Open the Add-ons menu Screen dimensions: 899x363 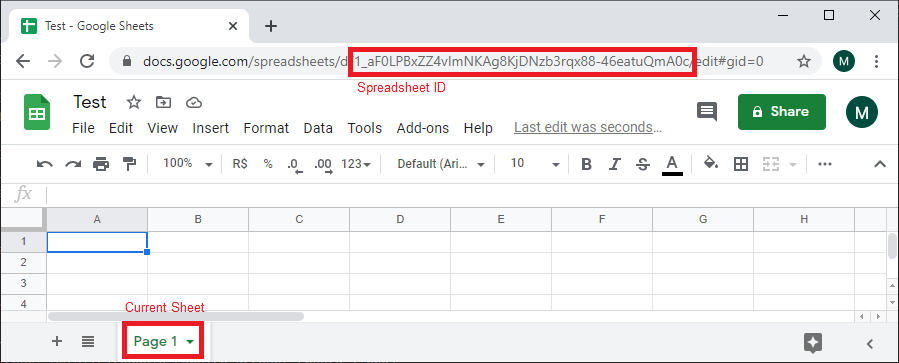pyautogui.click(x=423, y=128)
